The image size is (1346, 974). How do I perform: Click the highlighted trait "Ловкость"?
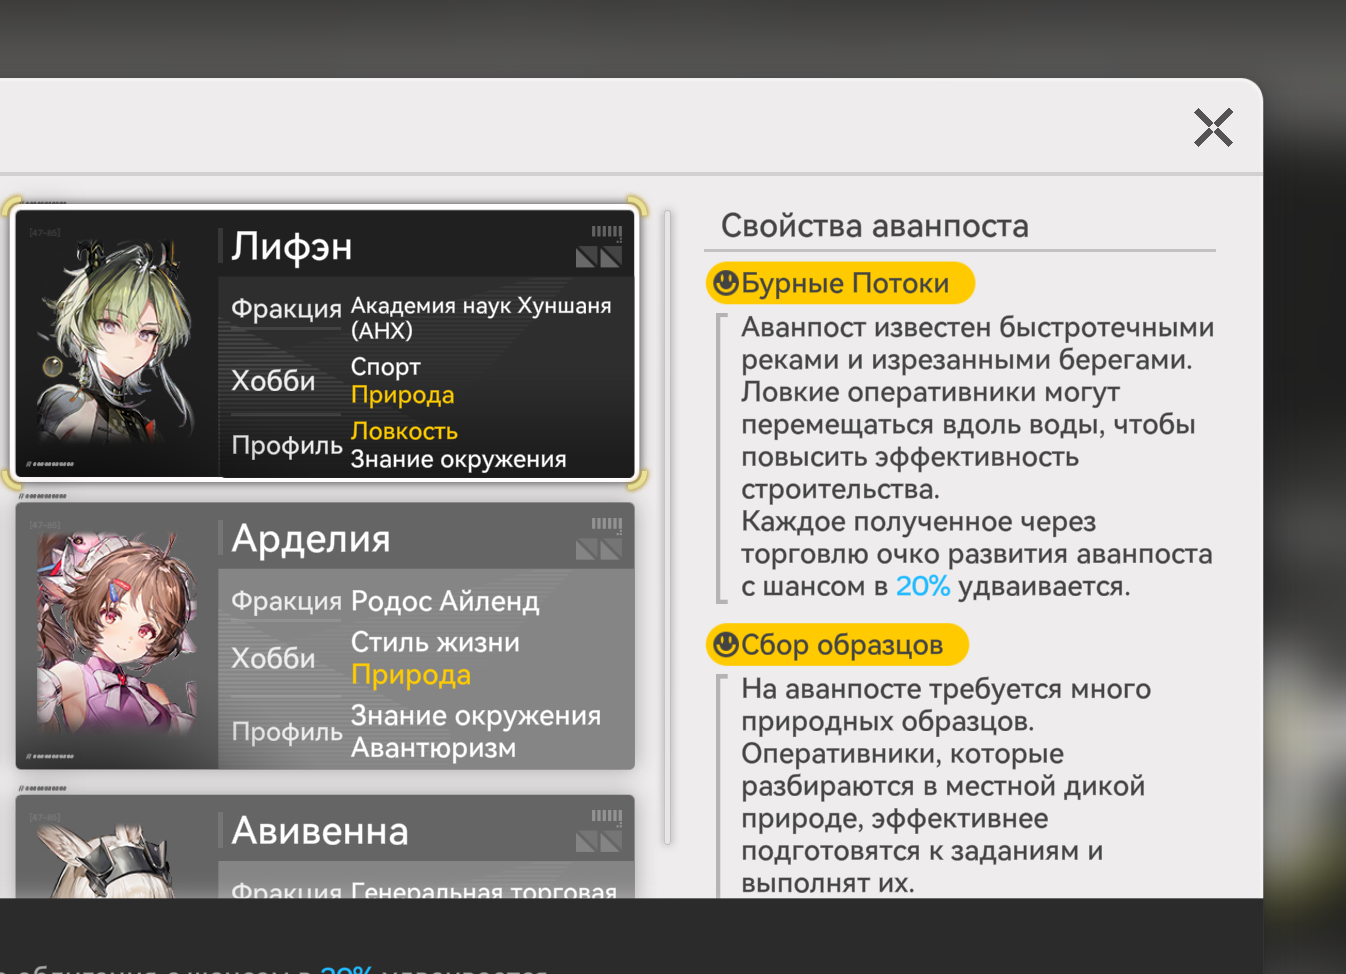(x=405, y=431)
